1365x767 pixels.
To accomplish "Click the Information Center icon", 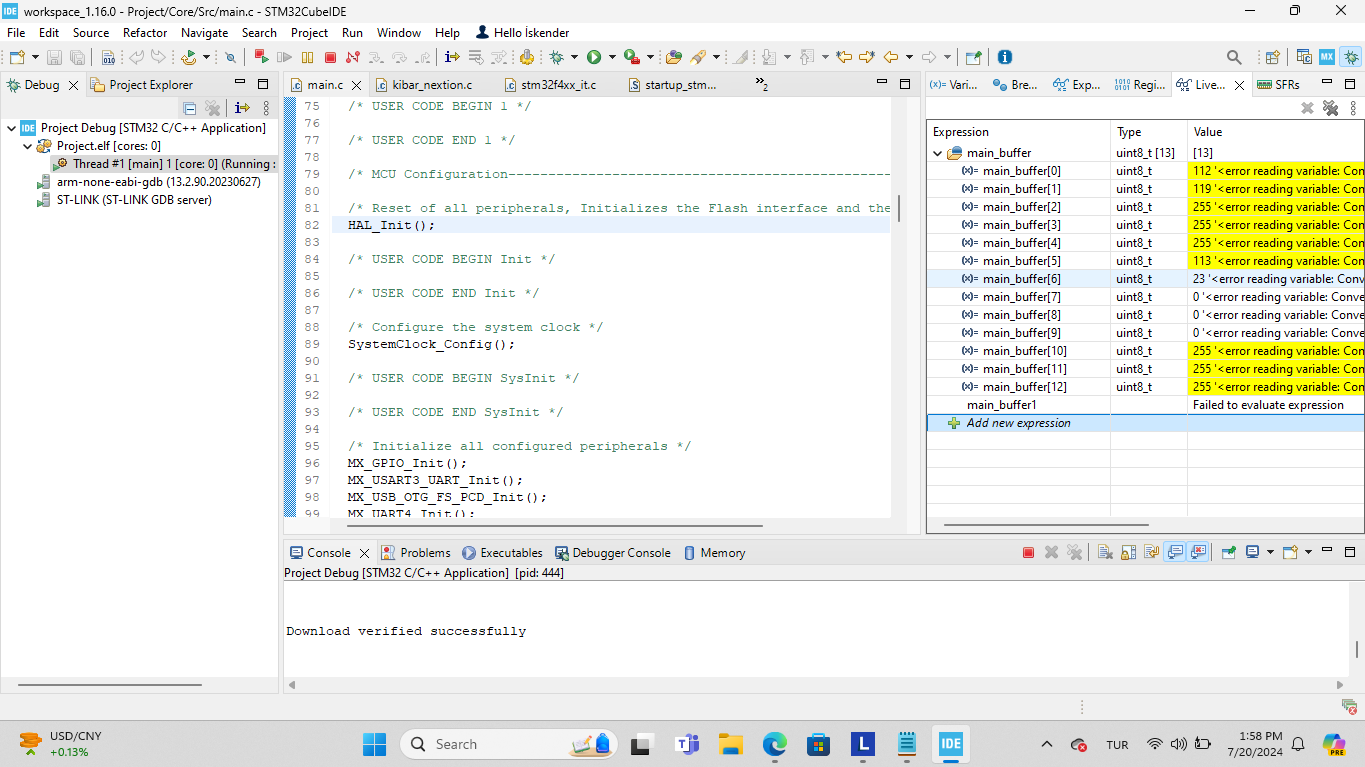I will point(1005,58).
